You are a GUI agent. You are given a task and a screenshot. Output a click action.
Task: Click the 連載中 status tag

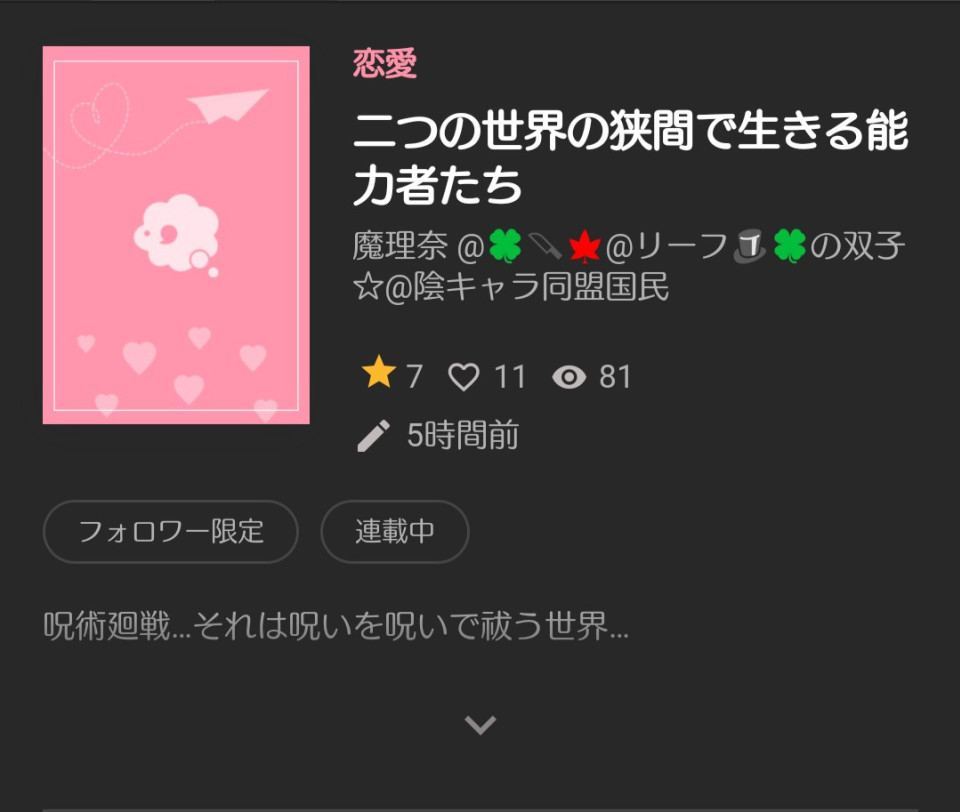click(x=395, y=532)
